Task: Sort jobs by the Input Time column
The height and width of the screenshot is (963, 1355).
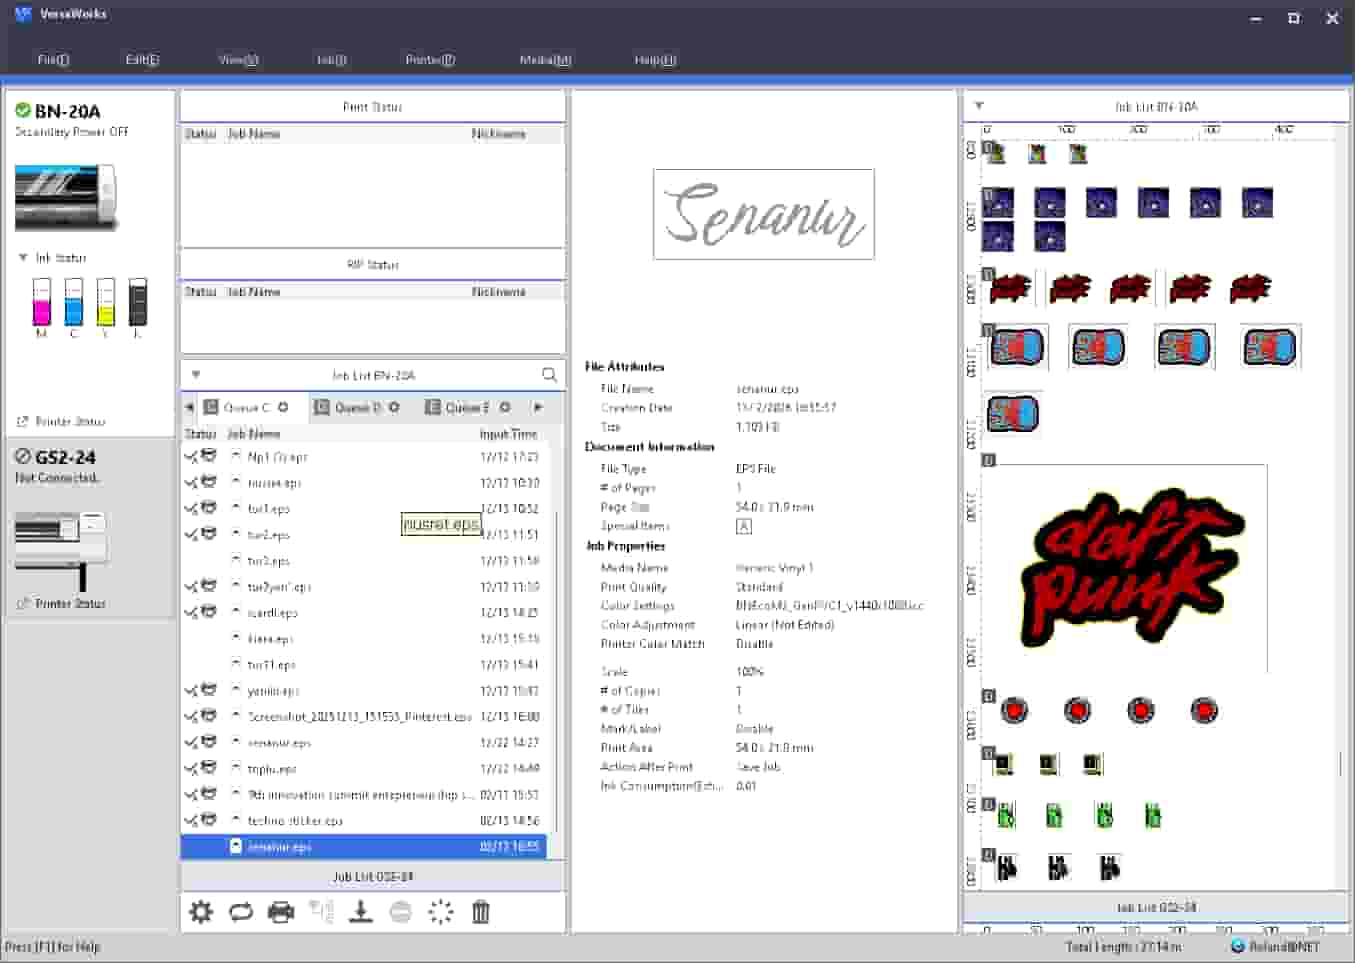Action: [508, 434]
